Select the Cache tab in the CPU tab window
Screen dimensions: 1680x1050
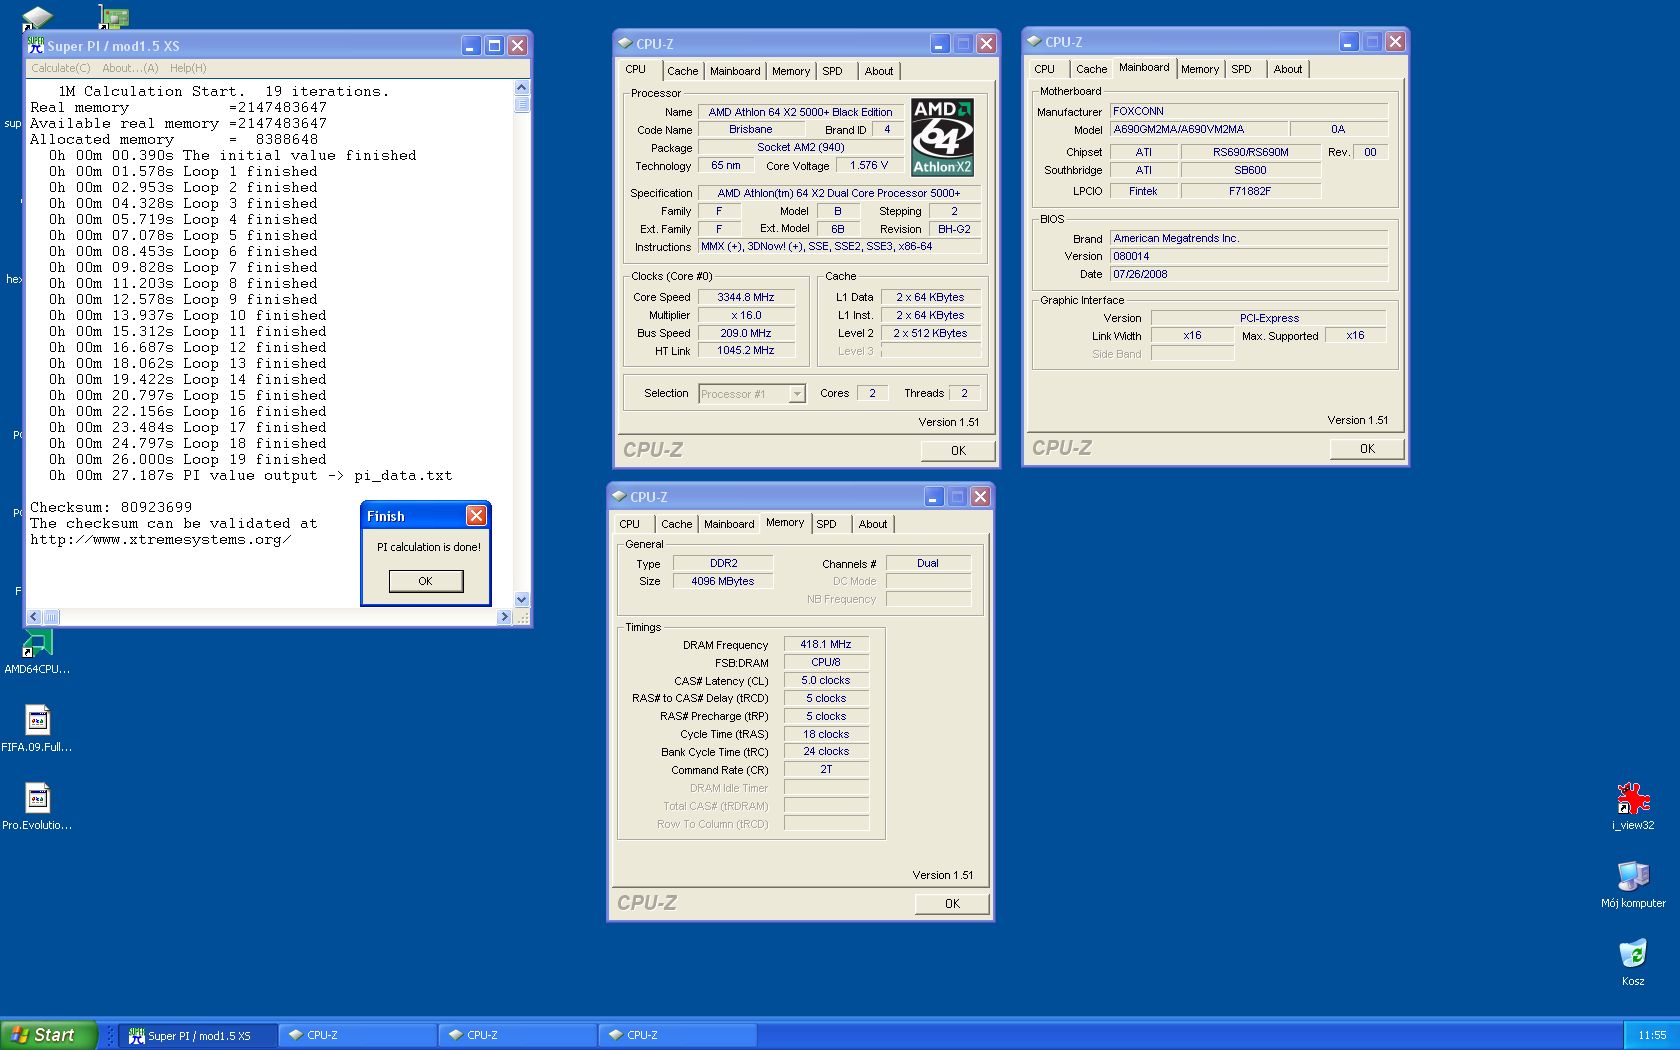682,71
